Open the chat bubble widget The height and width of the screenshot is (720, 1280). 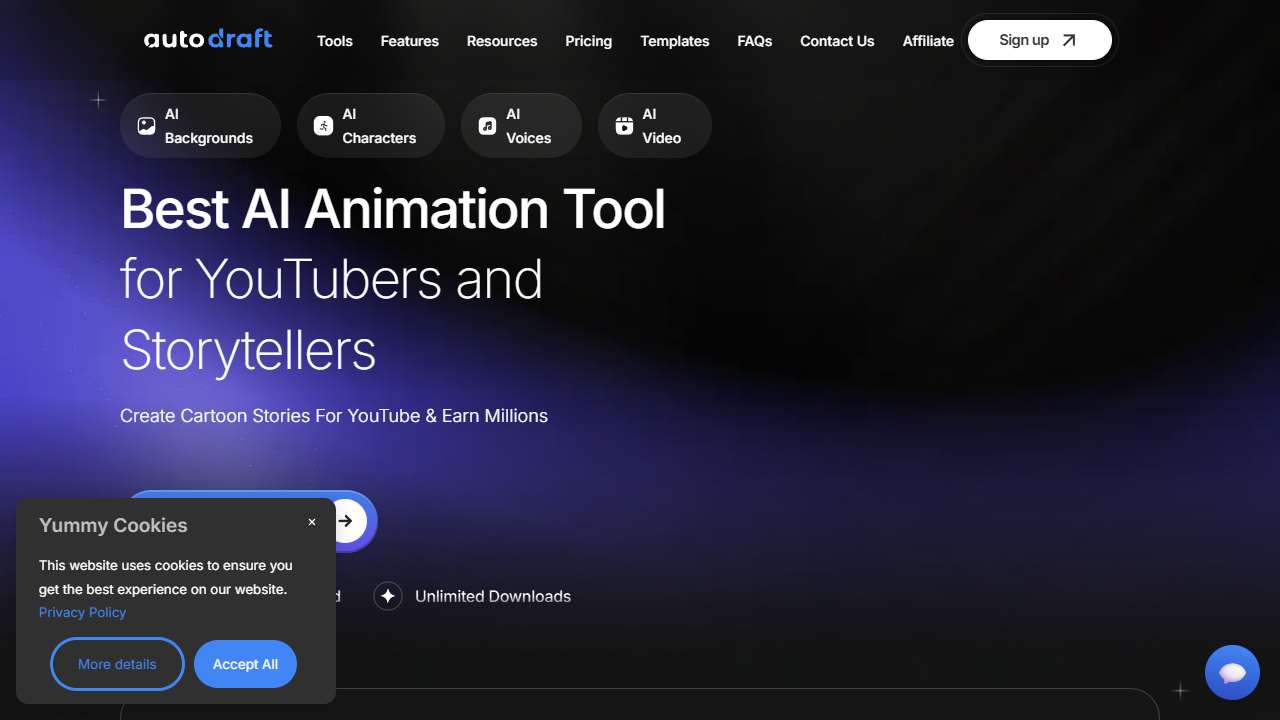pos(1232,672)
